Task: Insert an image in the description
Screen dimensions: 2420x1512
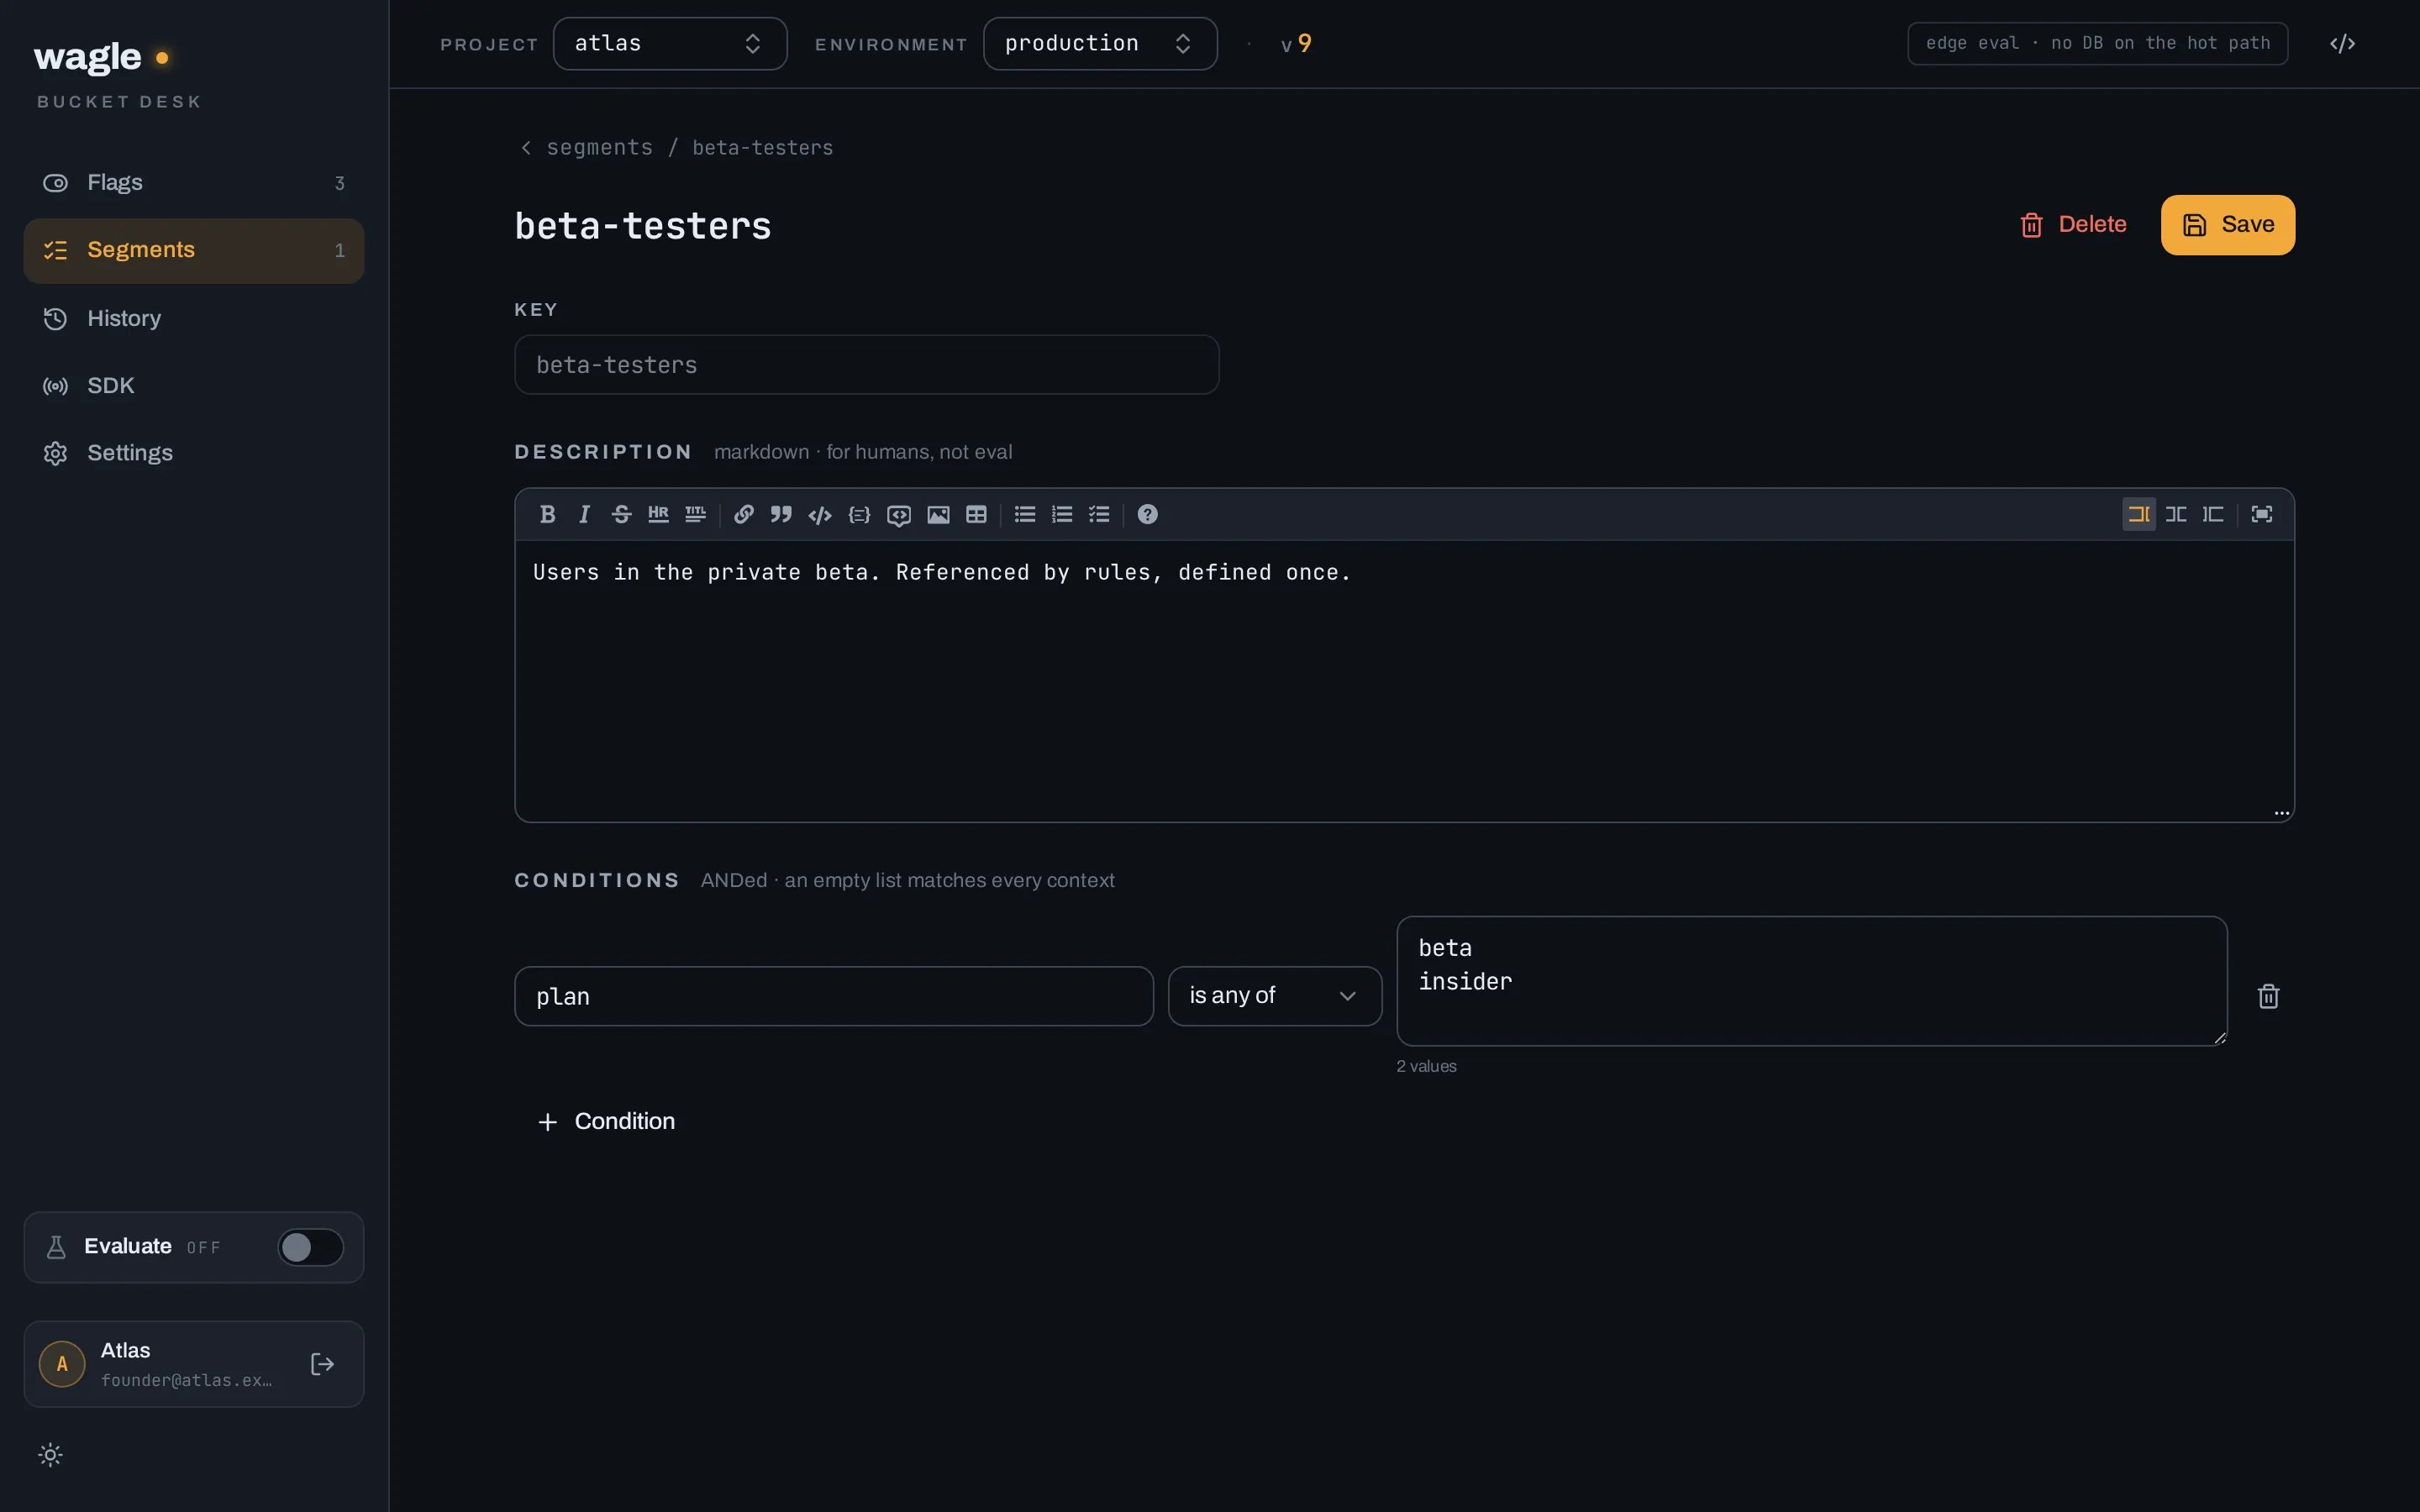Action: pyautogui.click(x=938, y=514)
